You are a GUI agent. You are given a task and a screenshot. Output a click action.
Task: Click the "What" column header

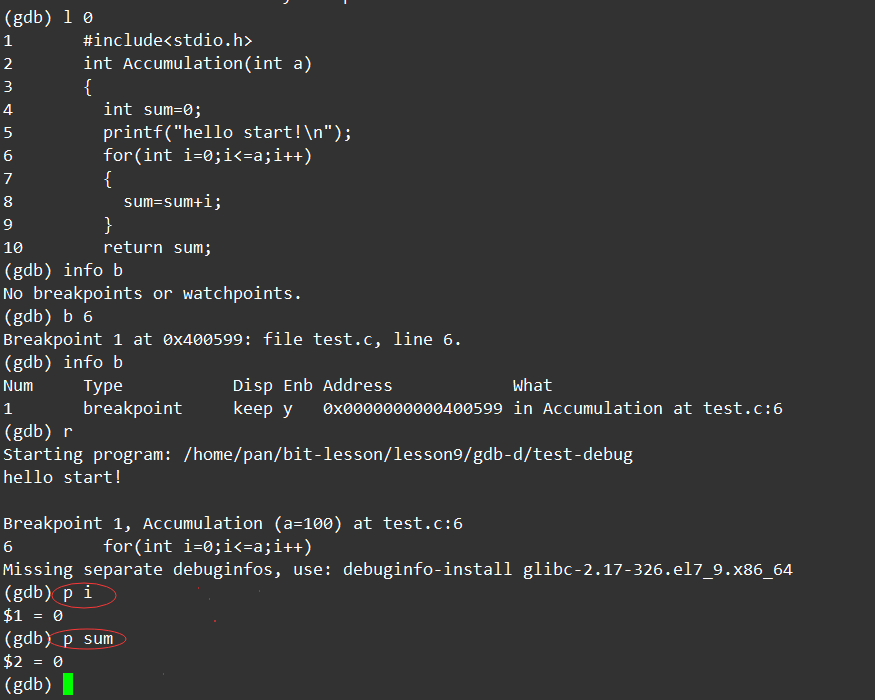click(532, 386)
